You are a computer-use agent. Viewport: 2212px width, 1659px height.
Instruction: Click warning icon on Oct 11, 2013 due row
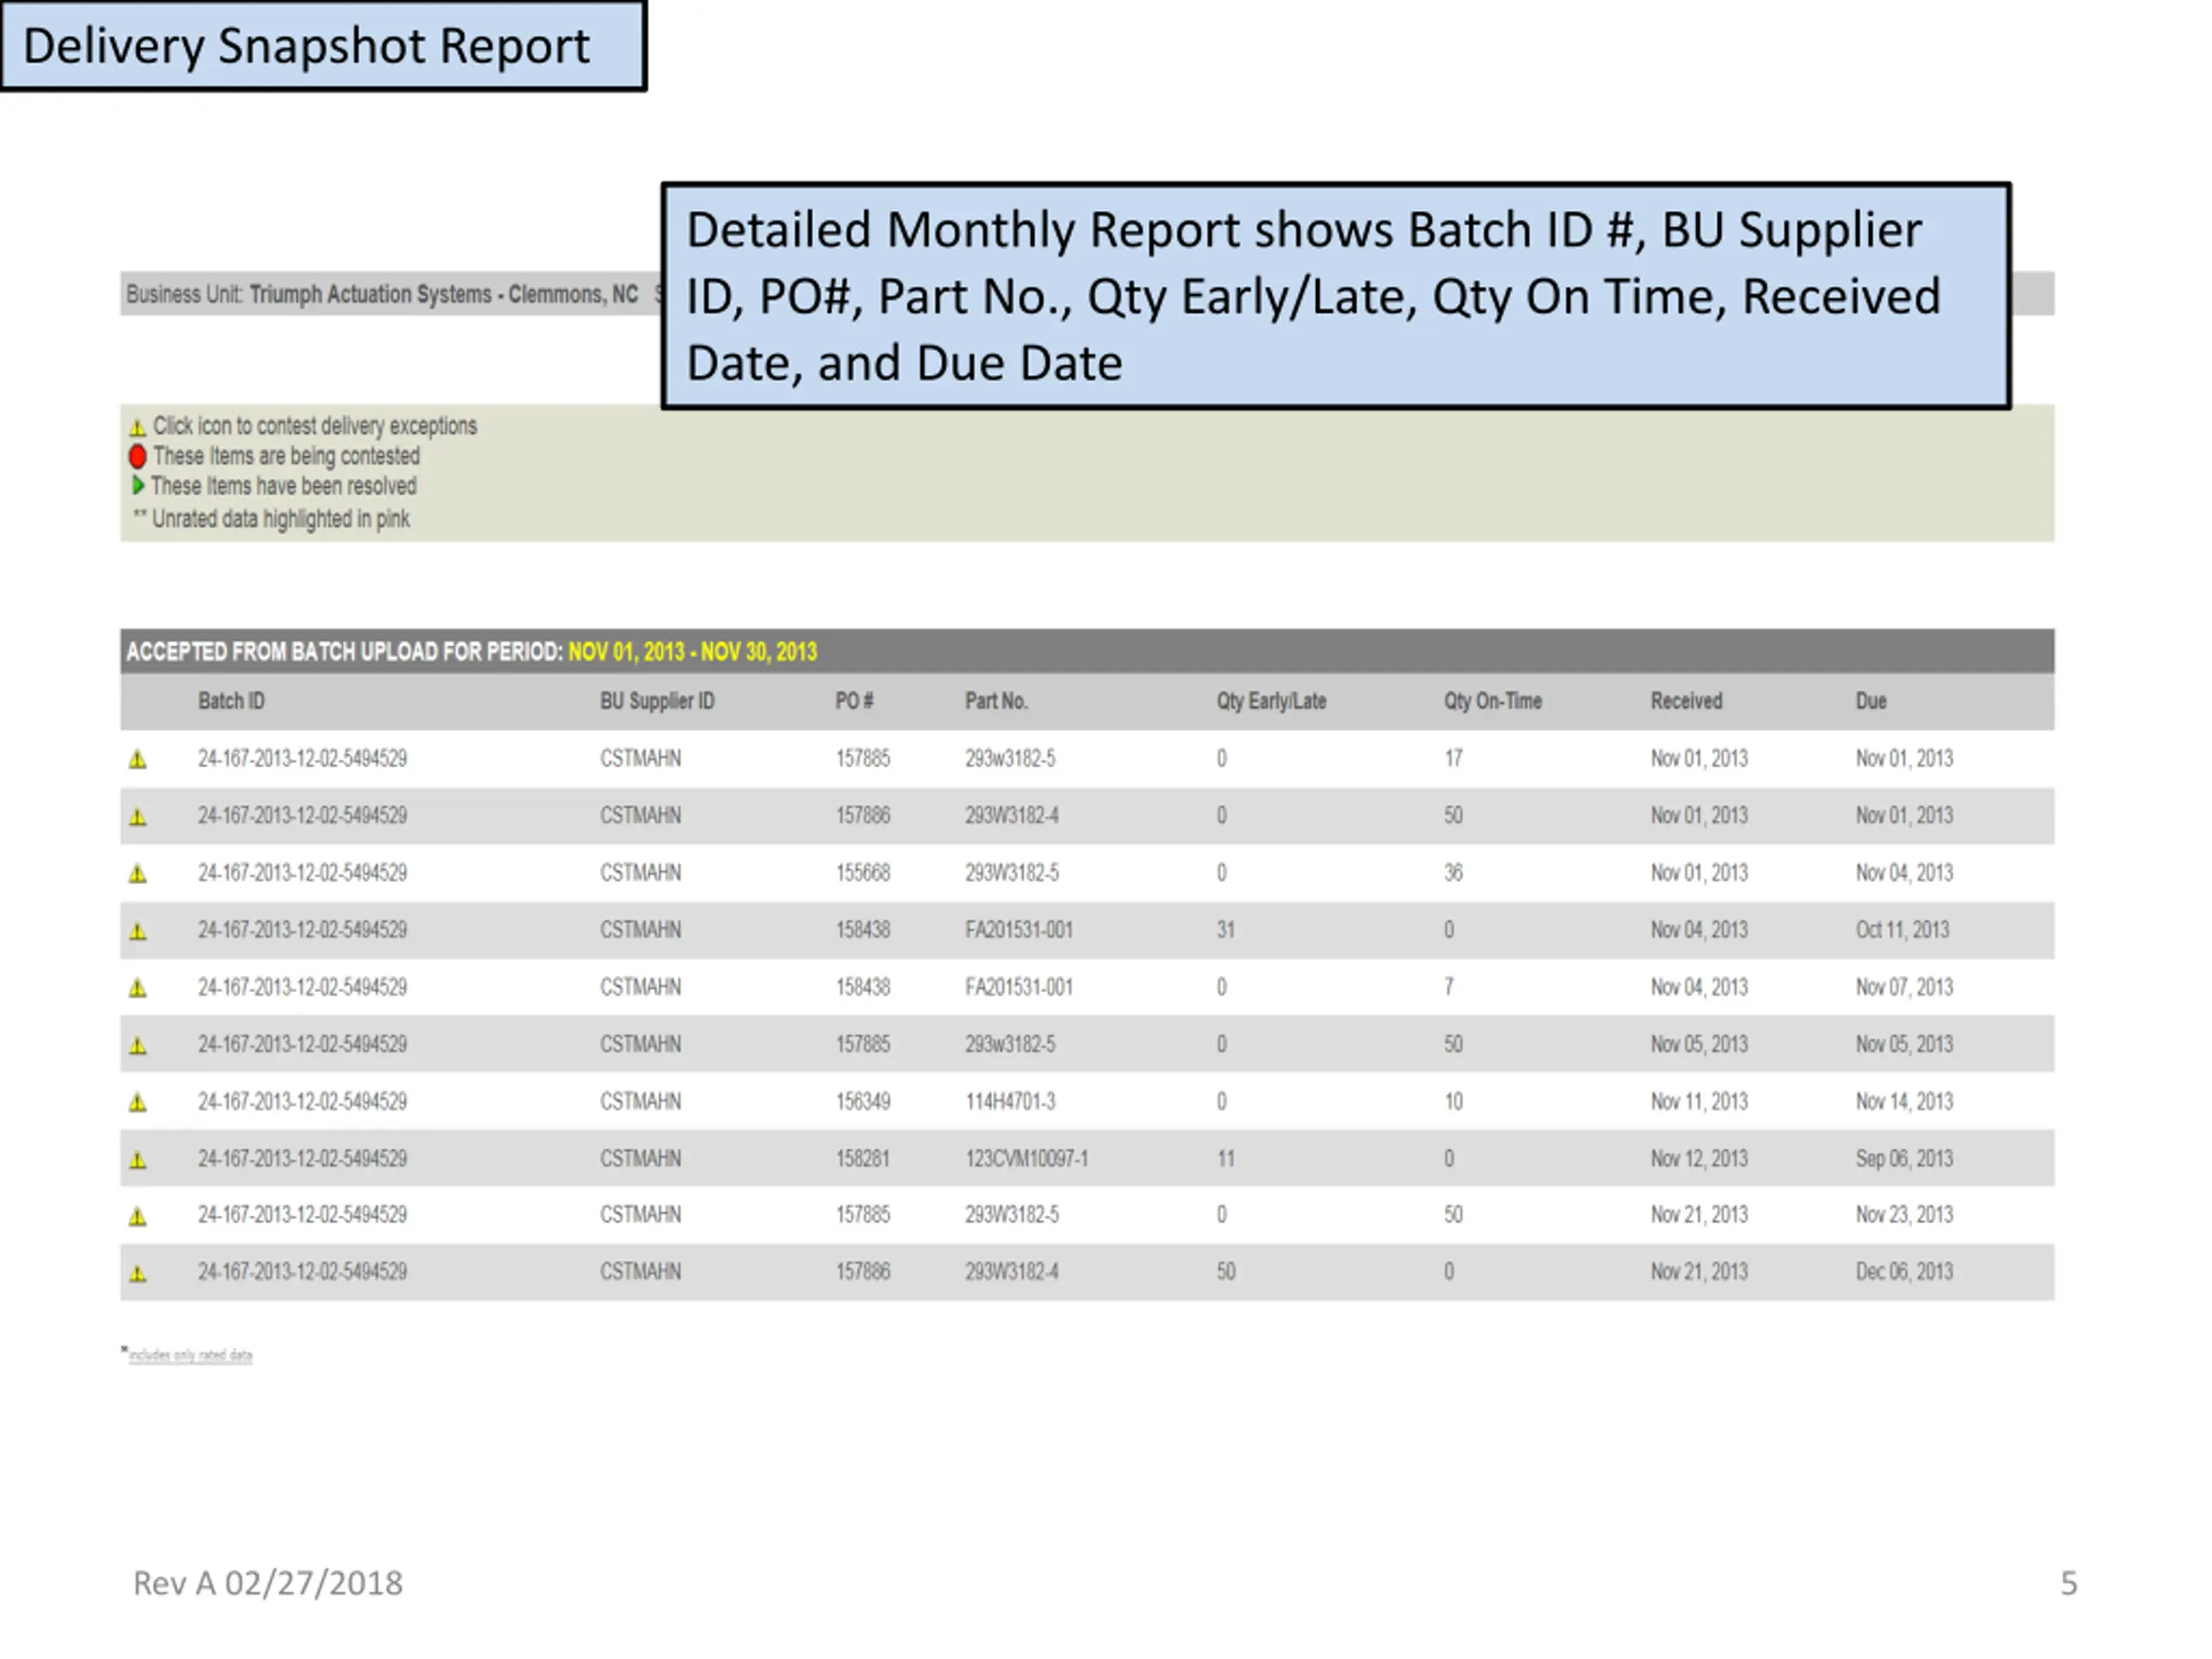138,931
